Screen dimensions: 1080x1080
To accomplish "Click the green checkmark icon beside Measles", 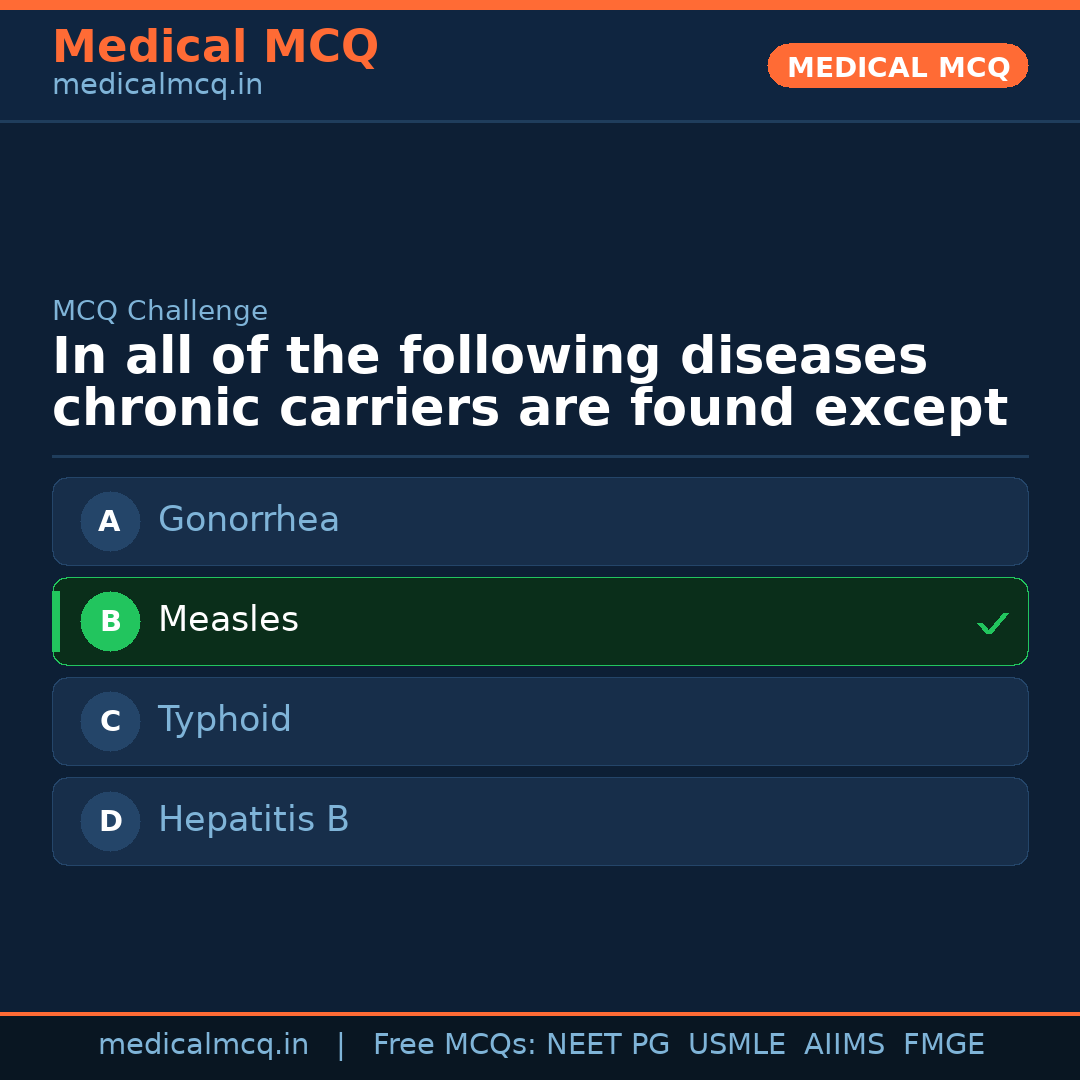I will [992, 623].
